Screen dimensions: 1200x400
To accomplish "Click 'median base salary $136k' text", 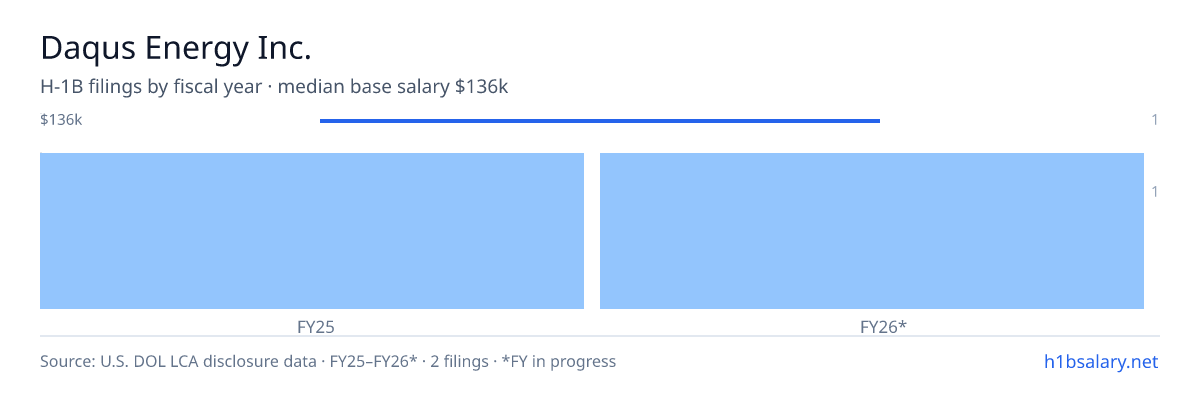I will point(393,87).
